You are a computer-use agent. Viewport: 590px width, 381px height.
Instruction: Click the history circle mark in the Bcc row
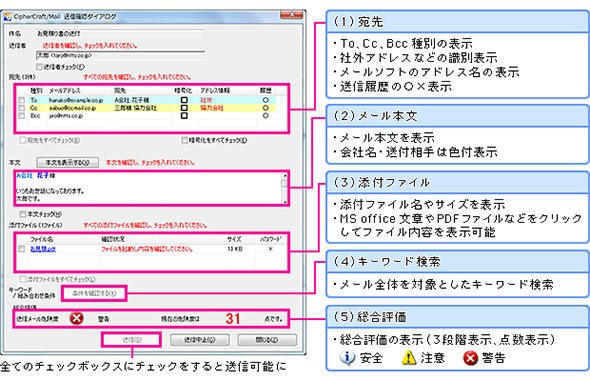[x=265, y=115]
